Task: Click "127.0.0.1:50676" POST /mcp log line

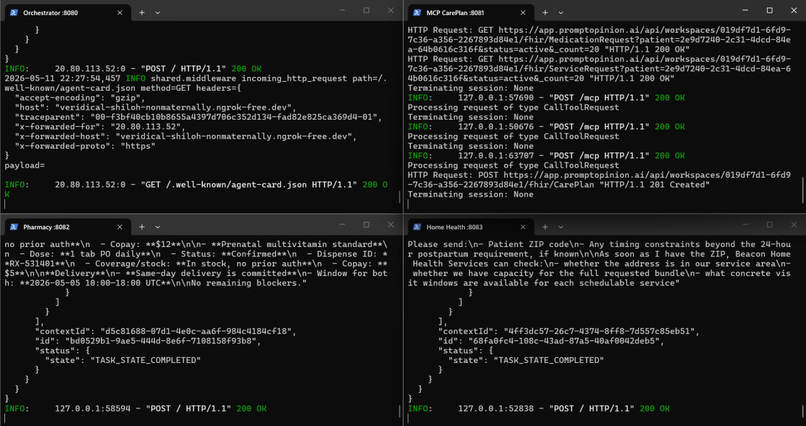Action: point(546,126)
